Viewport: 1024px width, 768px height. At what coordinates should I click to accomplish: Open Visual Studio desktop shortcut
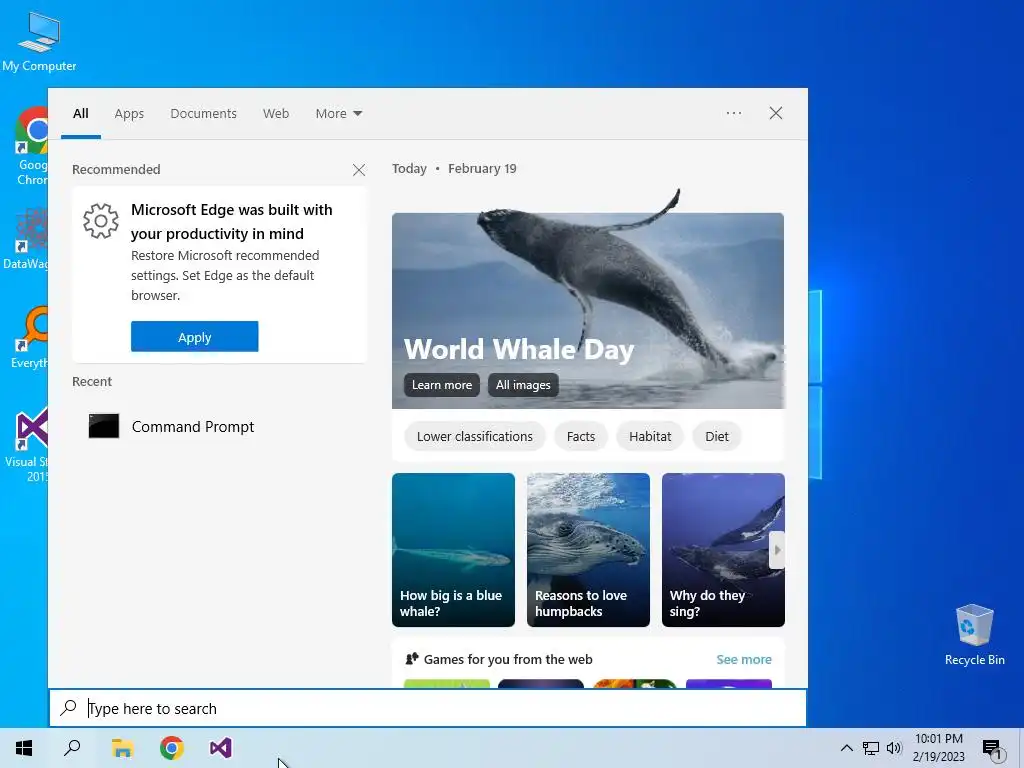click(27, 445)
